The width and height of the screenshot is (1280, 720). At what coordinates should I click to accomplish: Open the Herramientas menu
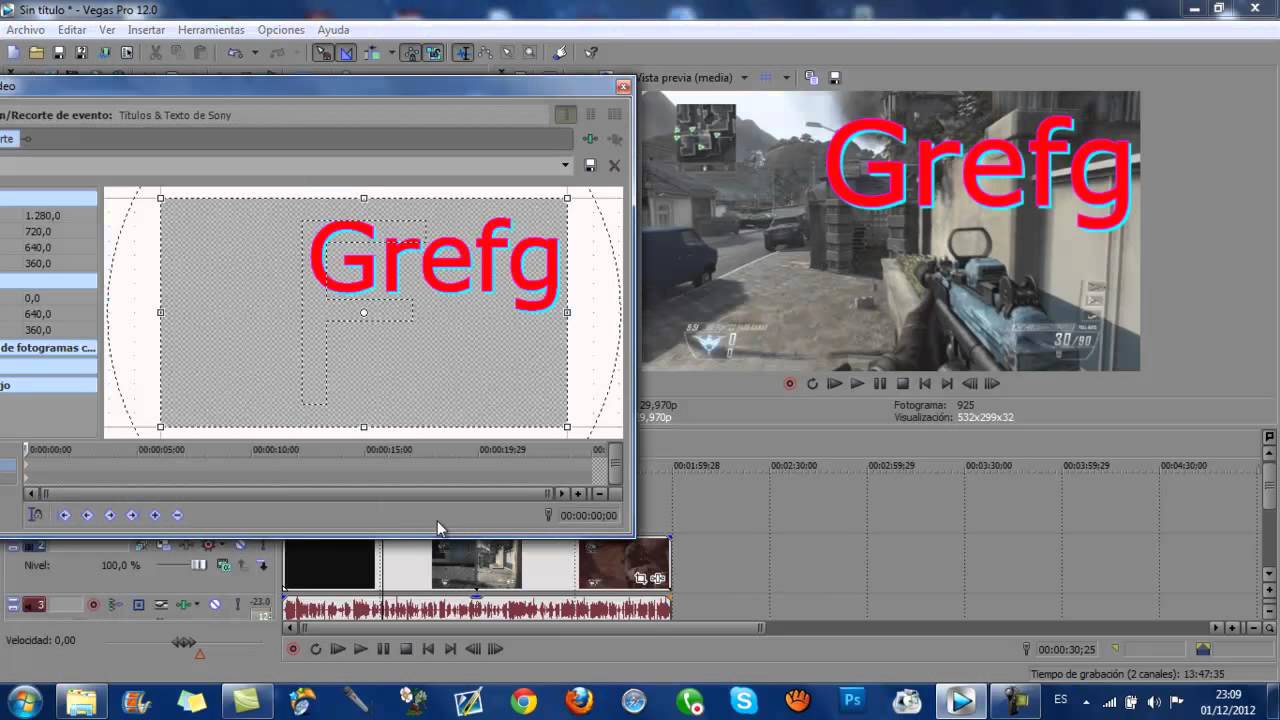211,30
